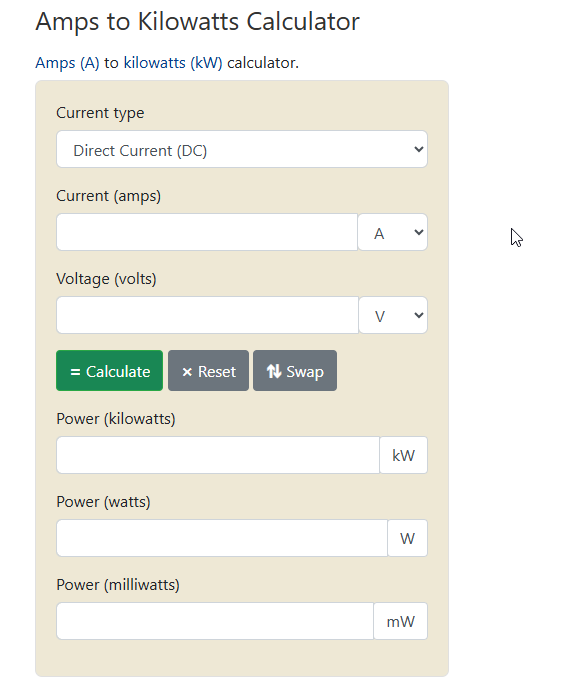Click the Power (watts) result field
Screen dimensions: 569x688
pyautogui.click(x=222, y=538)
